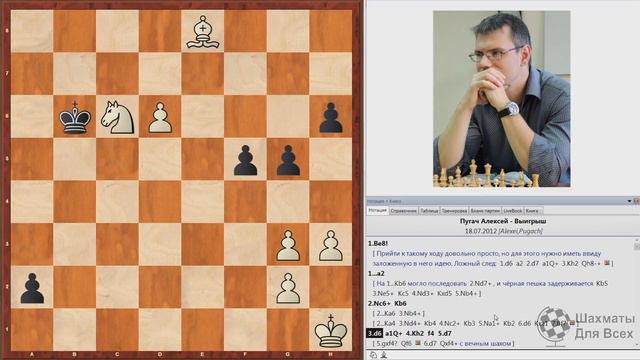Open variation move 3.Kh2
The height and width of the screenshot is (360, 640).
pos(569,263)
